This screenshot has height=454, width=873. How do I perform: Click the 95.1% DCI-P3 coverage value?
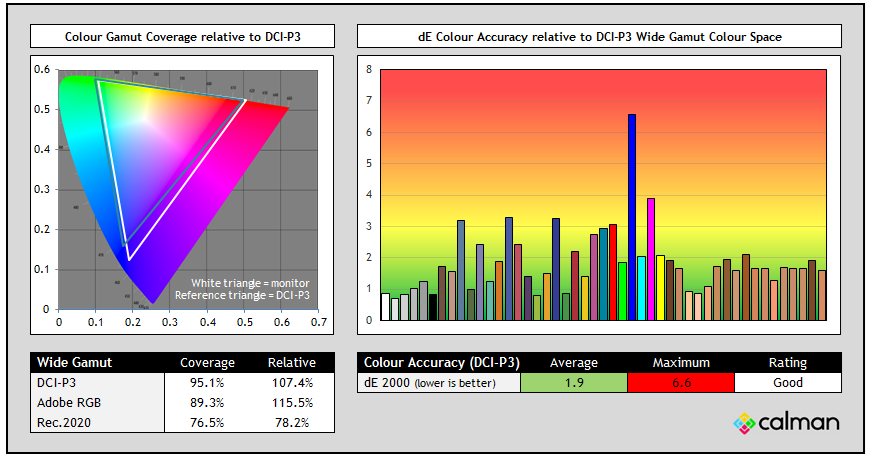[x=207, y=382]
